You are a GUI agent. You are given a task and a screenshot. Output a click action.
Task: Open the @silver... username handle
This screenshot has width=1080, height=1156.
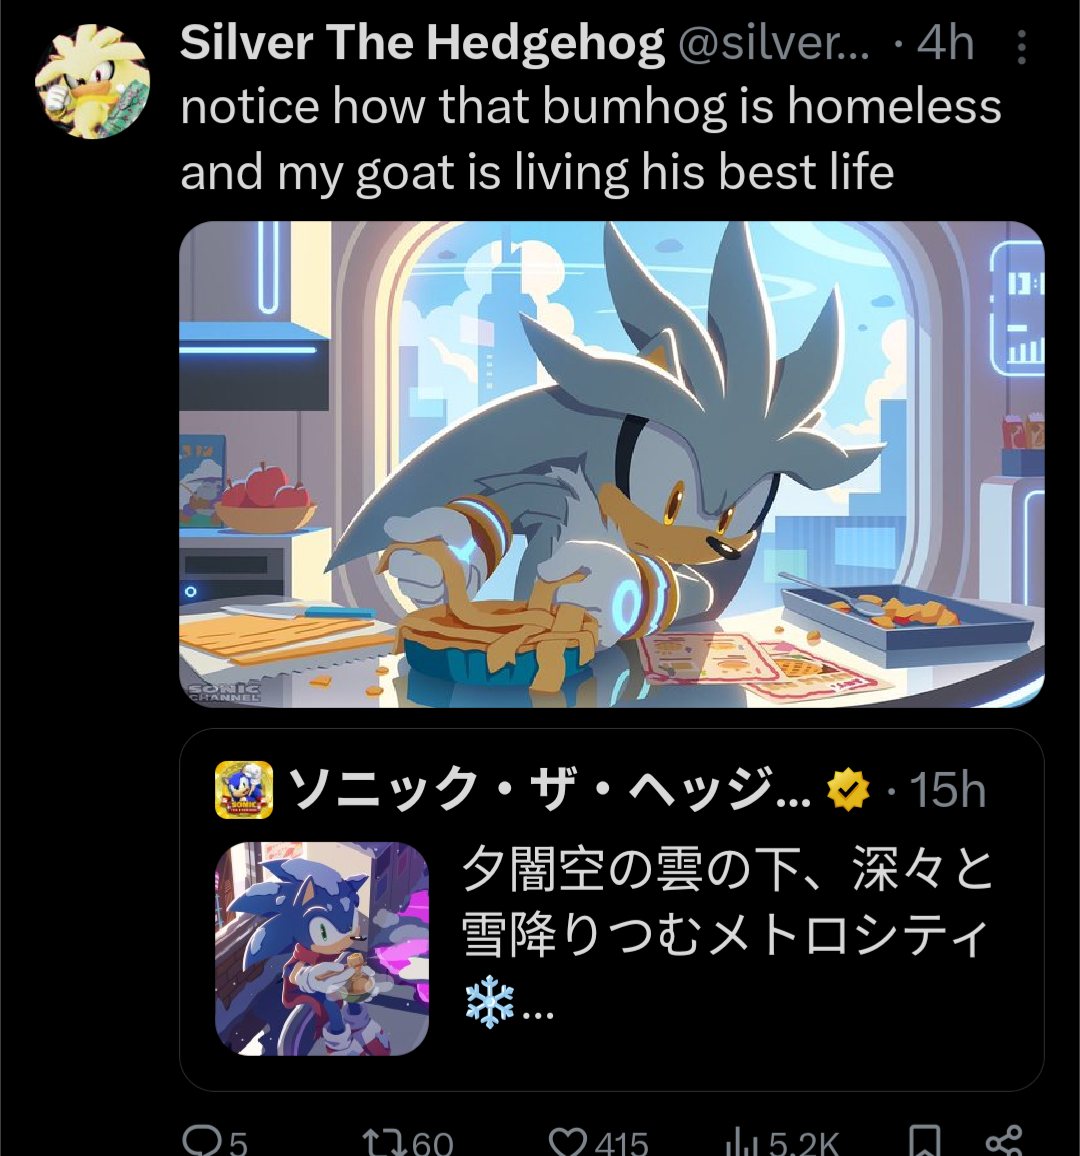(773, 43)
